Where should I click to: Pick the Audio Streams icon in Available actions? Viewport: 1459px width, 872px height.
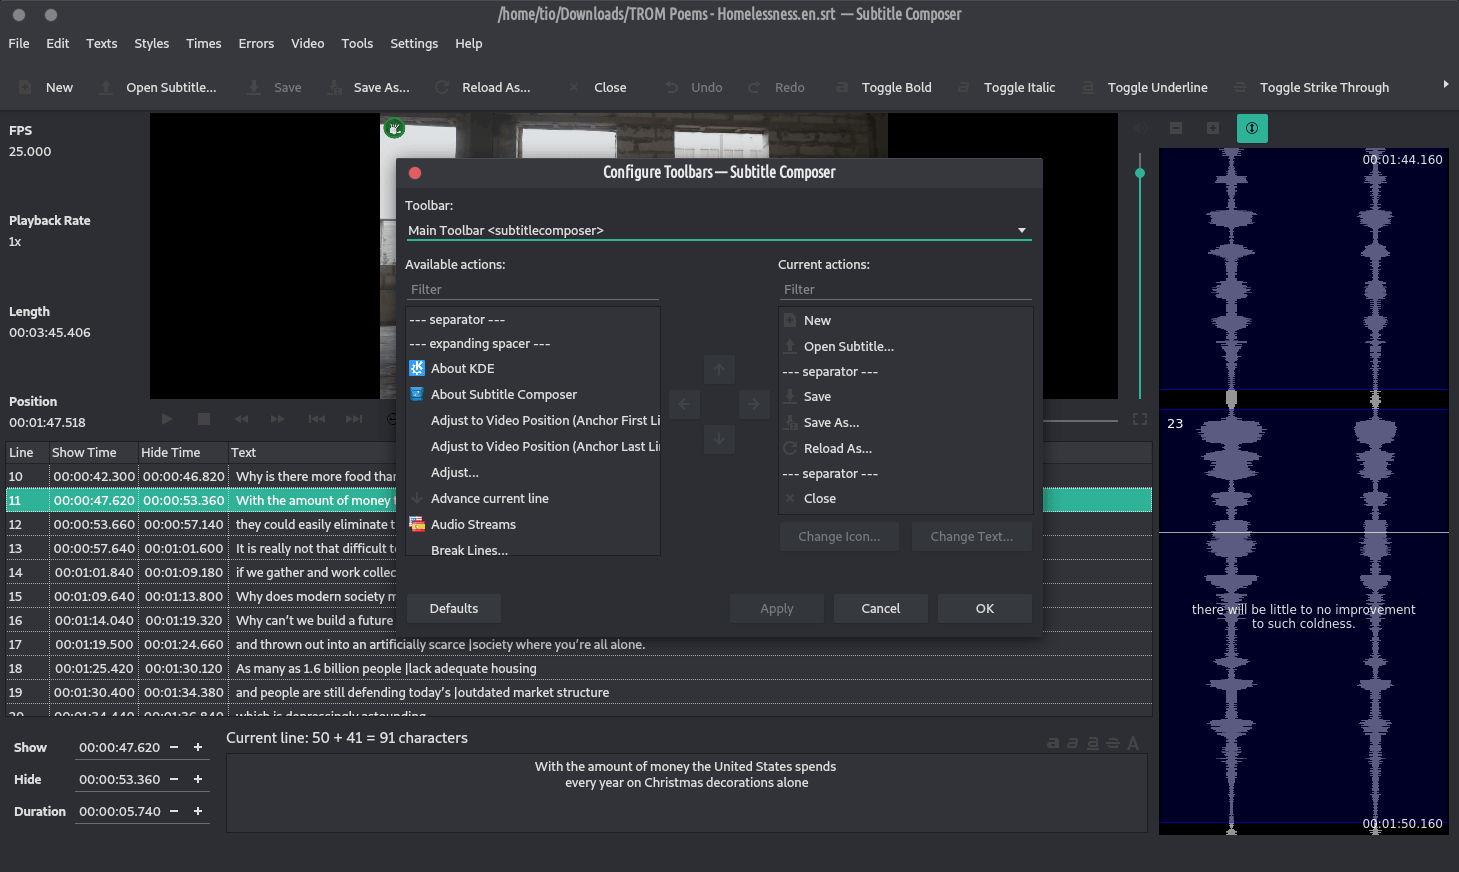click(x=417, y=524)
